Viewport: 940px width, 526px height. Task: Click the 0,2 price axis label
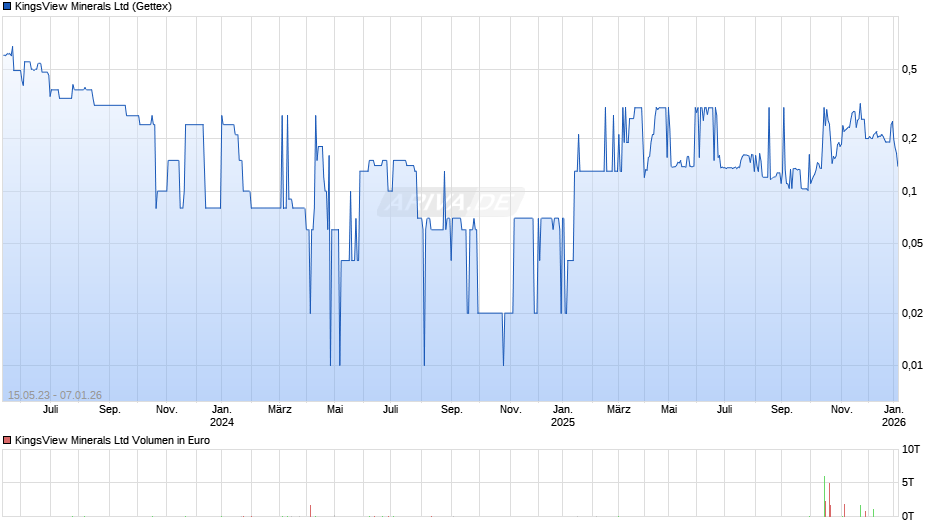pos(909,139)
